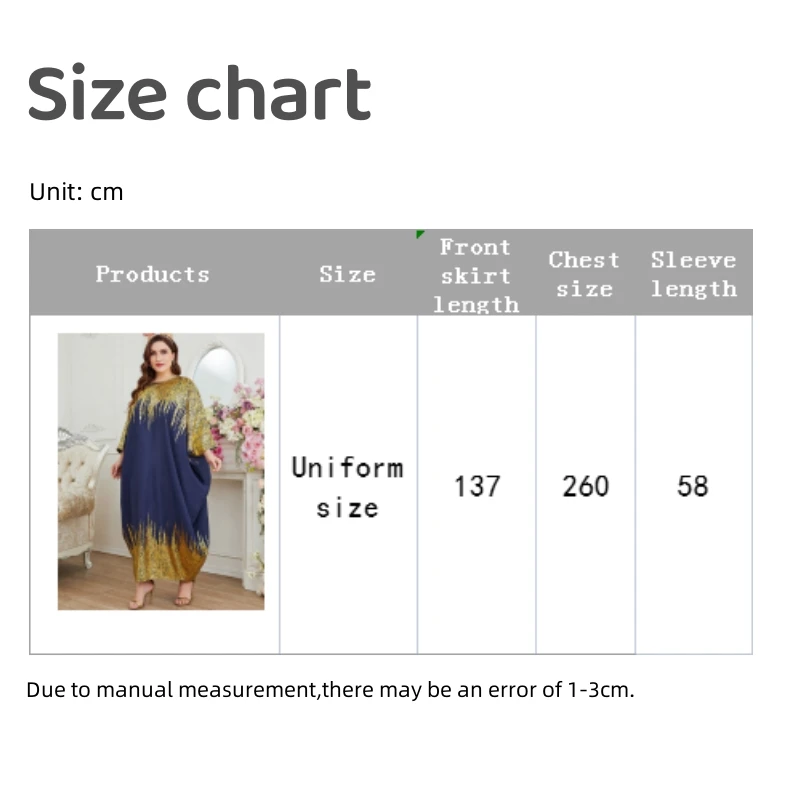800x800 pixels.
Task: Select the 137 front skirt length value
Action: coord(477,486)
